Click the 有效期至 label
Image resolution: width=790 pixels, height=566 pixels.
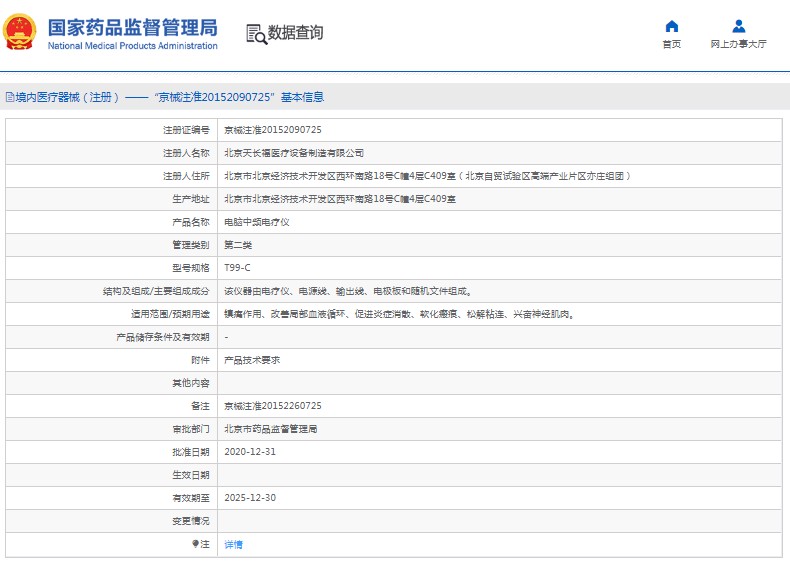tap(190, 498)
